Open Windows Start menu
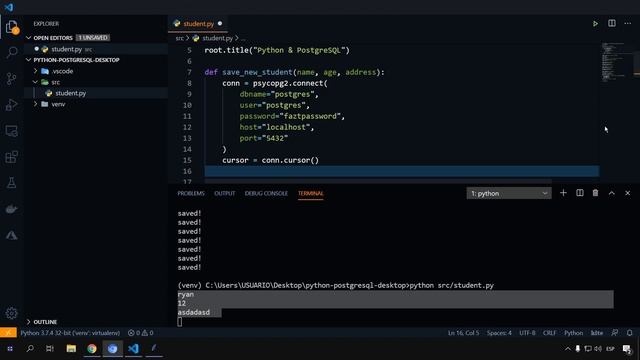The height and width of the screenshot is (360, 640). tap(10, 349)
